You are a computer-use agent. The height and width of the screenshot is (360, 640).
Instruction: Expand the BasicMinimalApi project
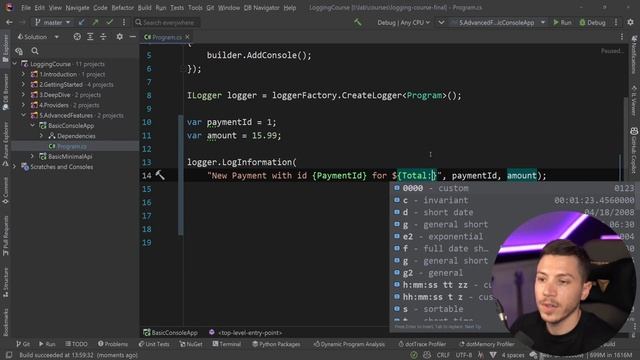33,156
